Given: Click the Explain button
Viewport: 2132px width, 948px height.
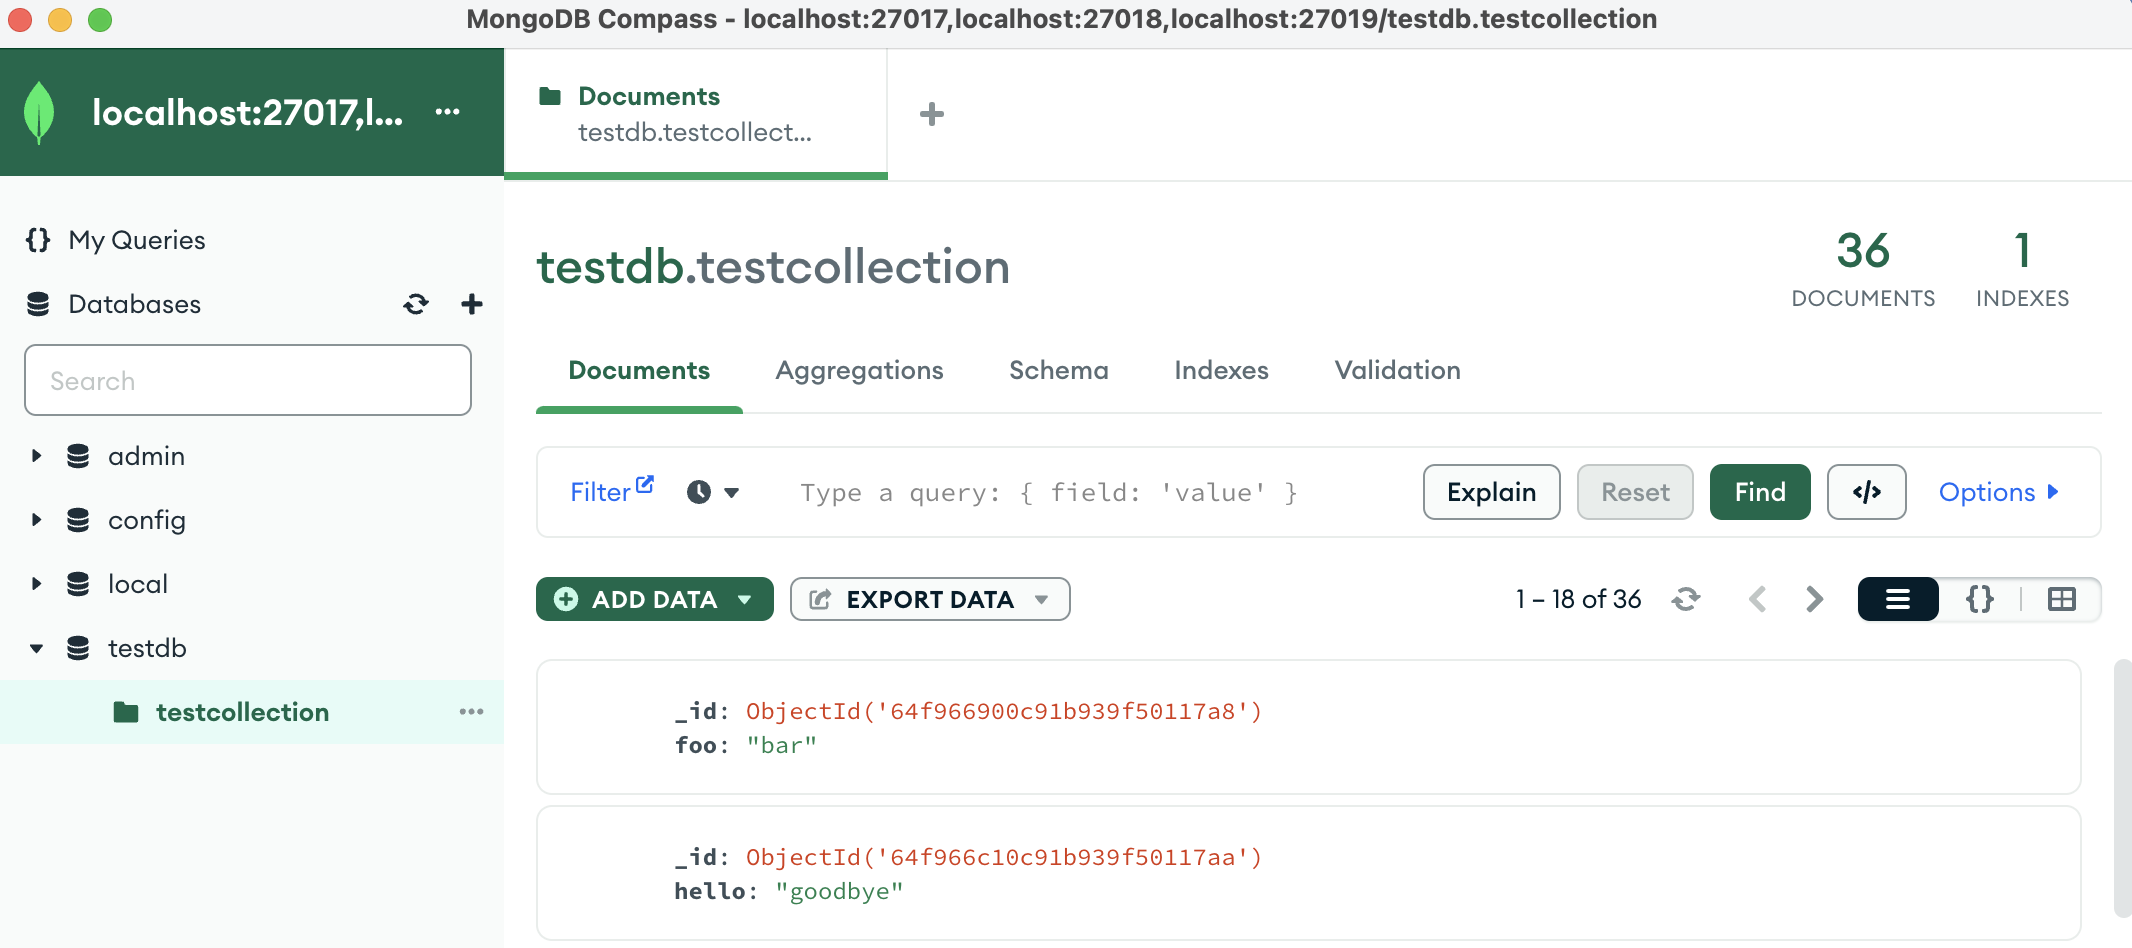Looking at the screenshot, I should 1491,492.
